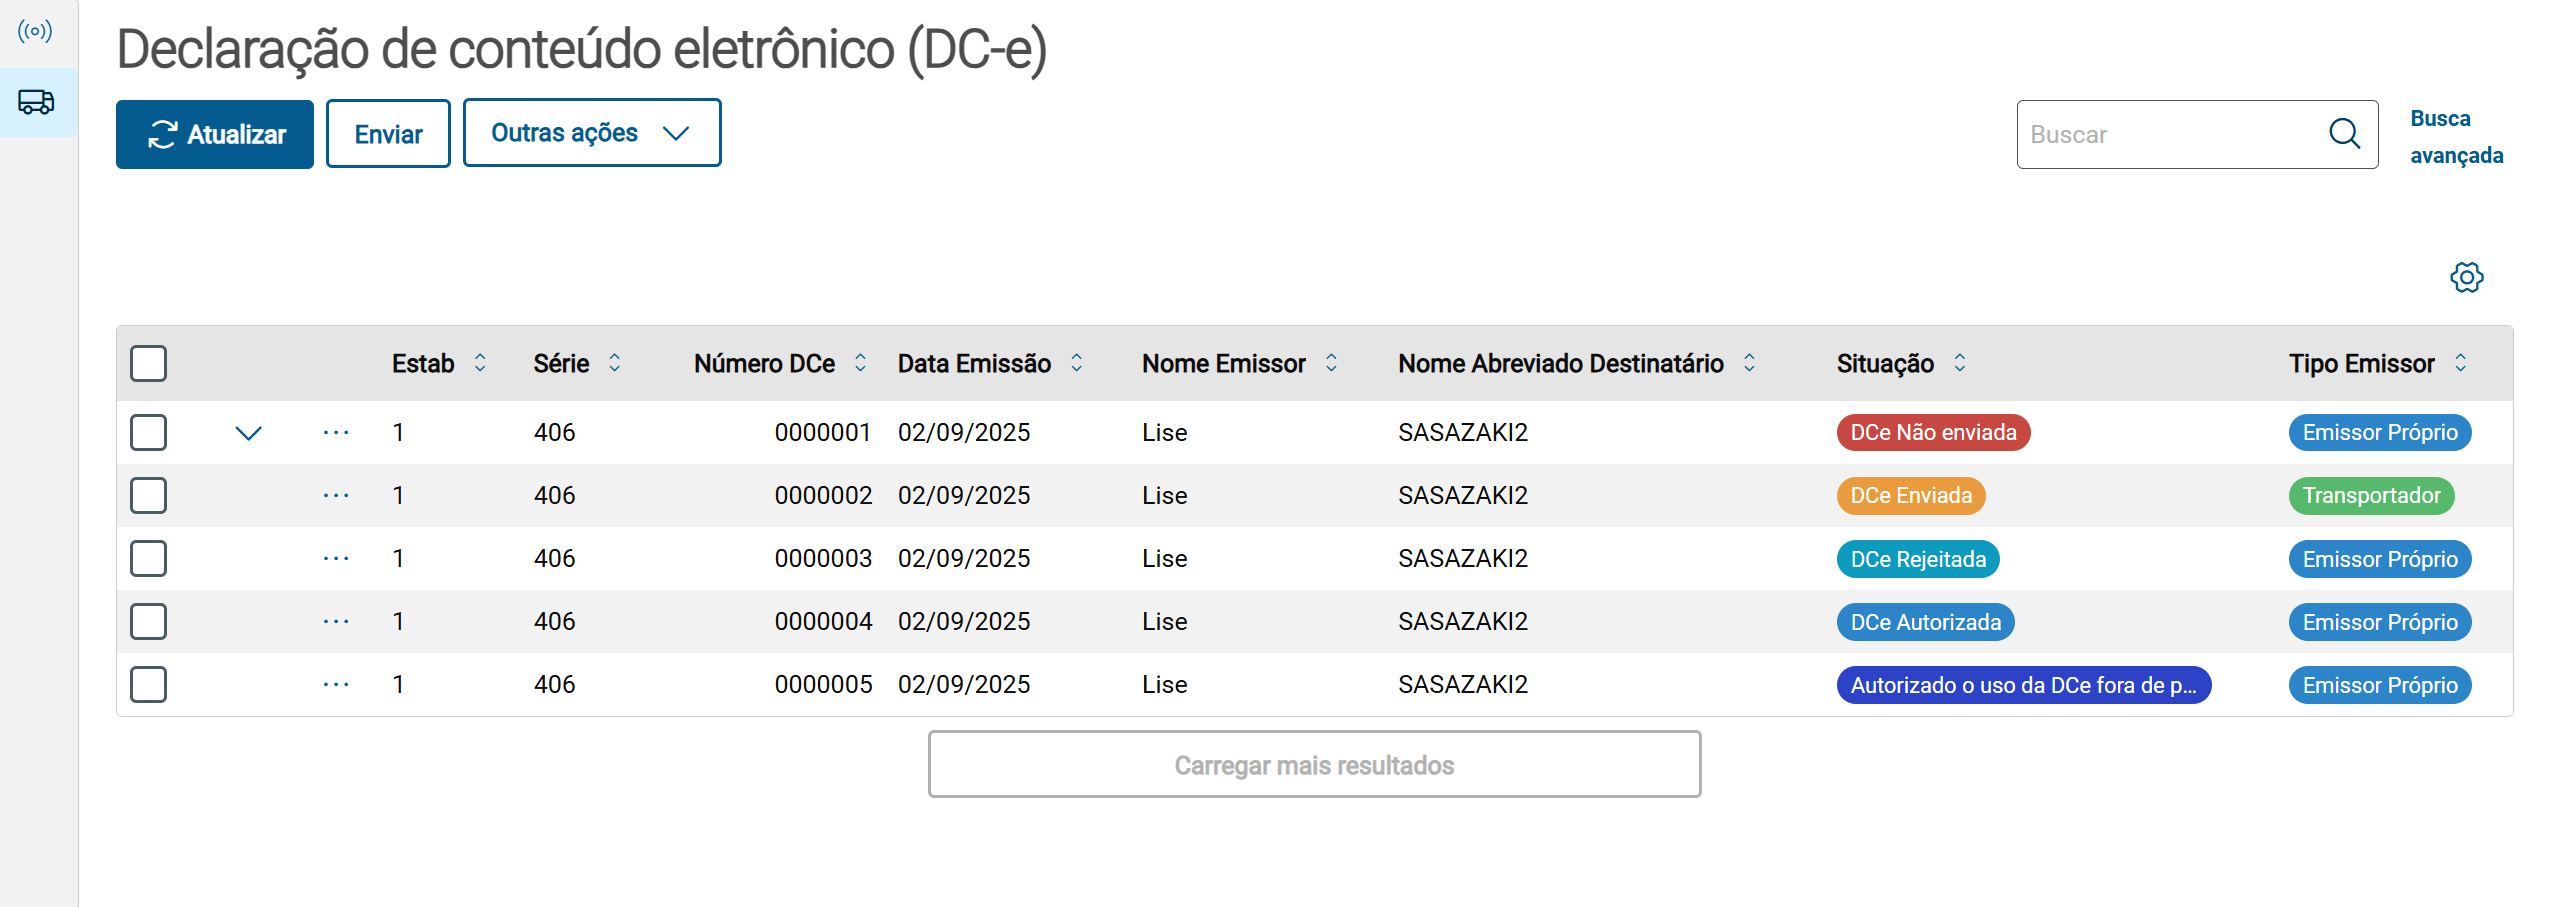This screenshot has width=2550, height=907.
Task: Click the broadcast signal sidebar icon
Action: point(35,32)
